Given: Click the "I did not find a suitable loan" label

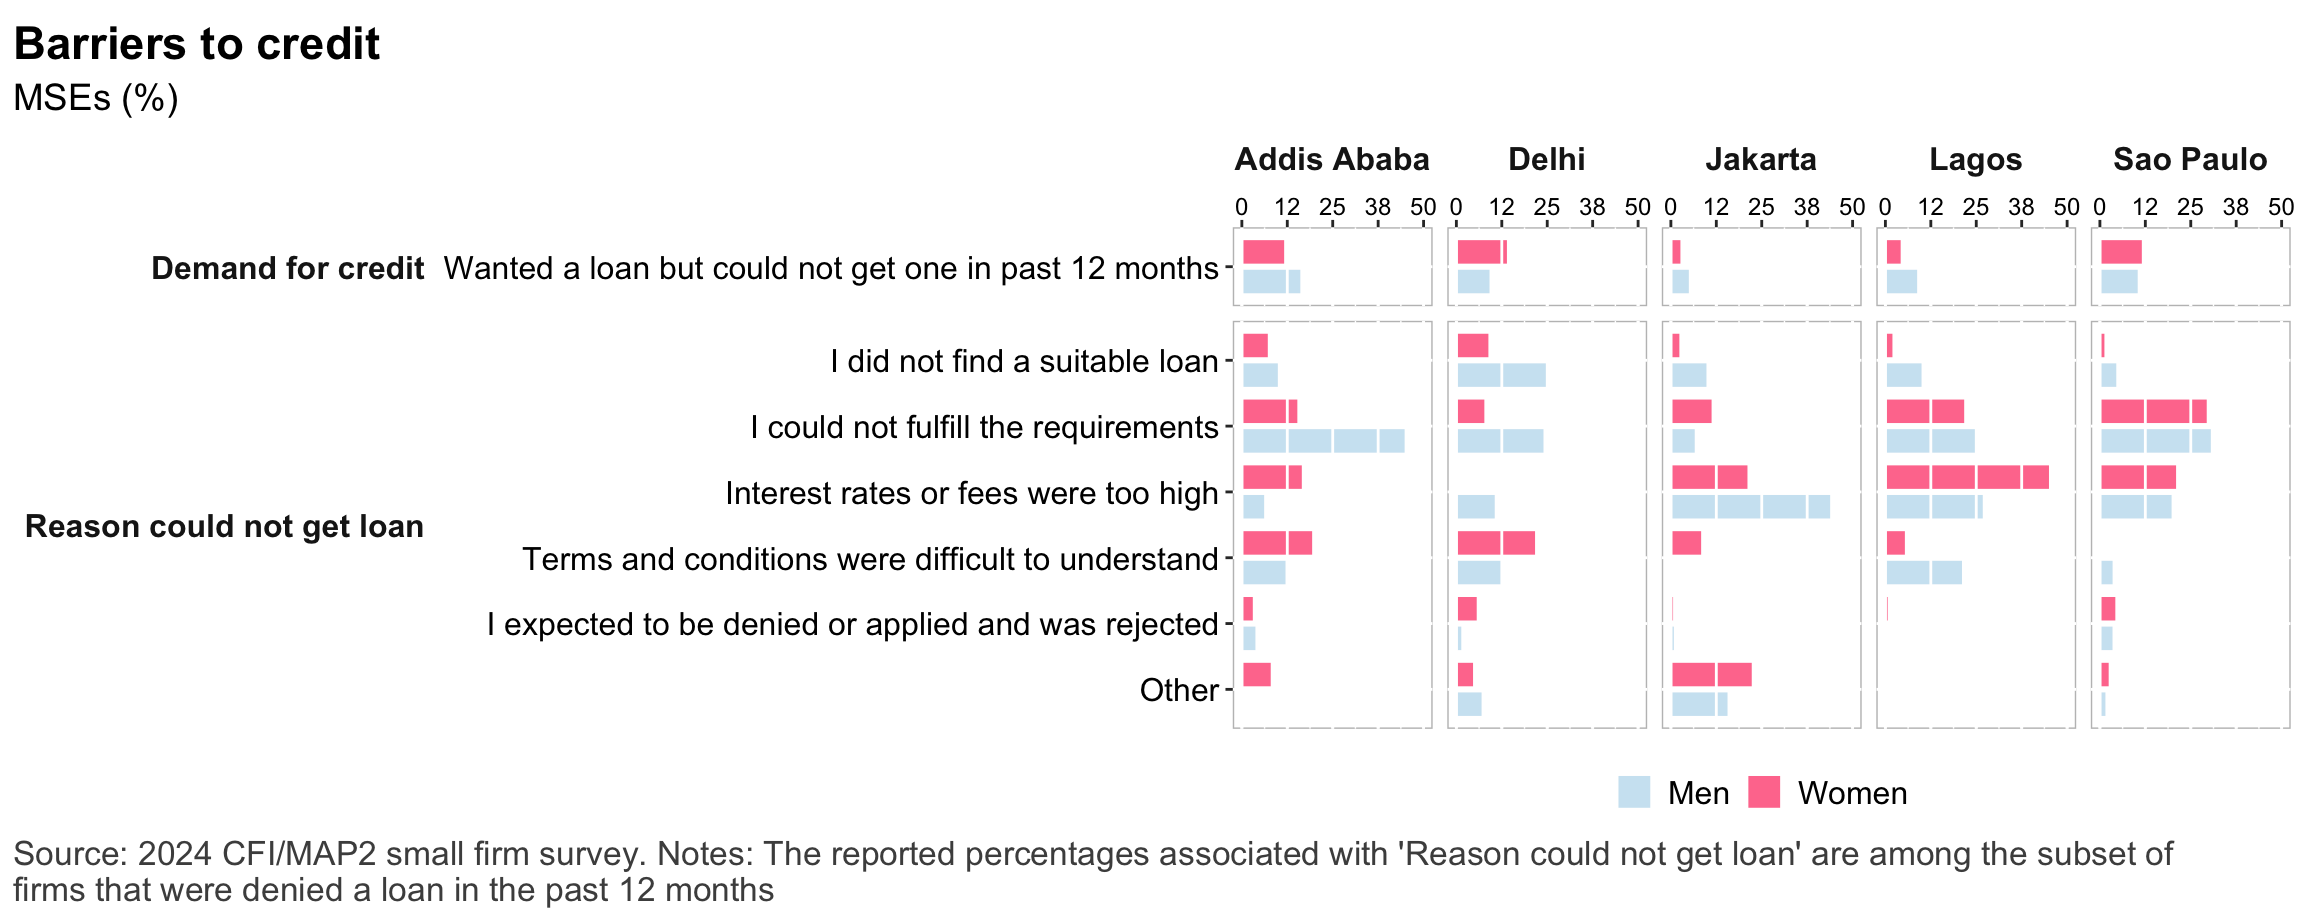Looking at the screenshot, I should pyautogui.click(x=1023, y=361).
